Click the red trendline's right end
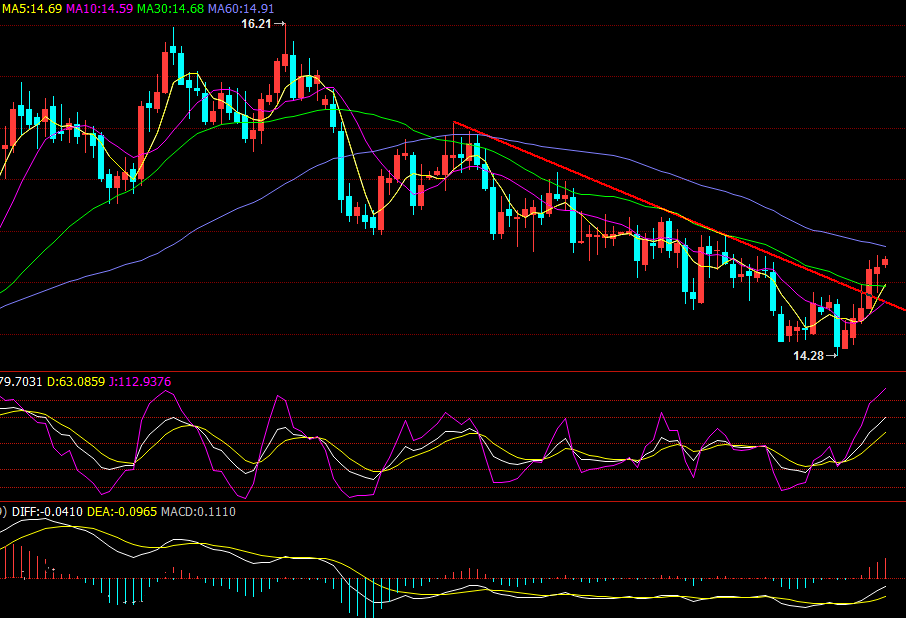 [x=902, y=309]
